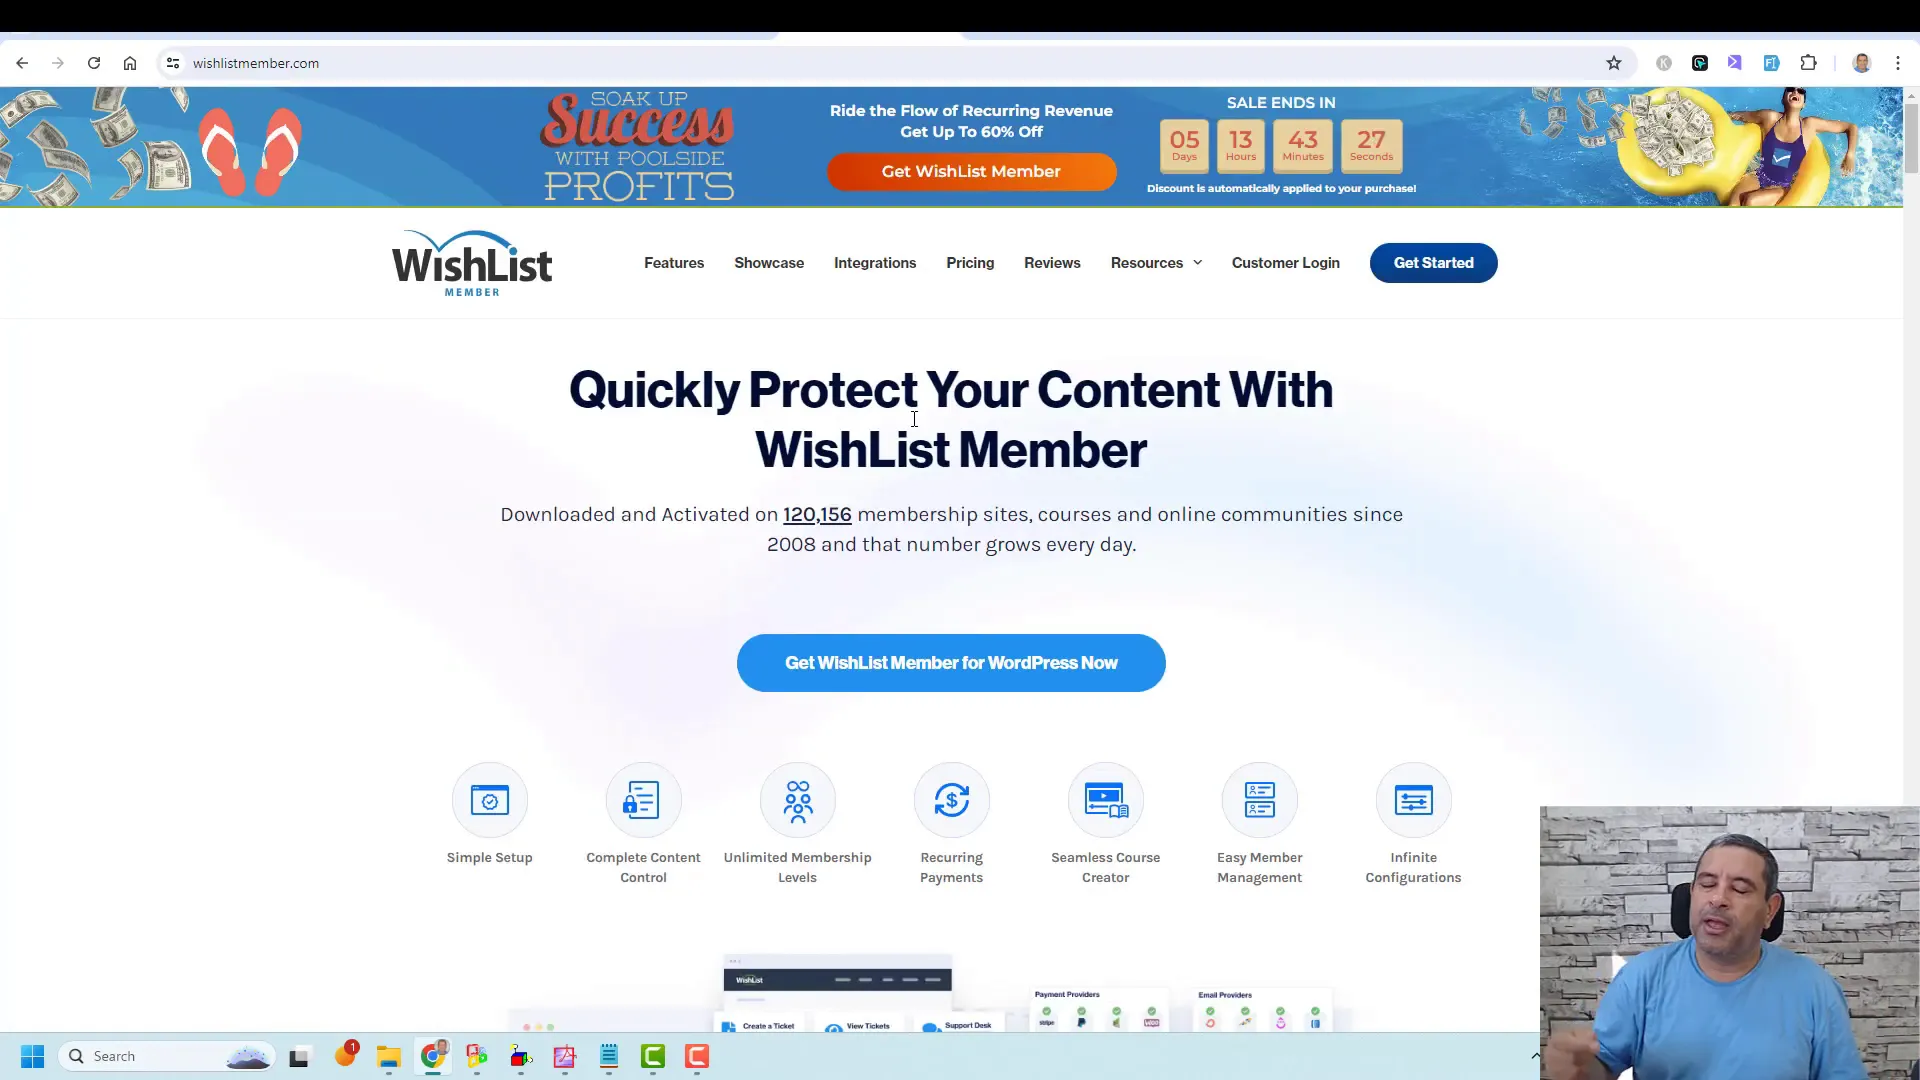Click Customer Login link
This screenshot has width=1920, height=1080.
[1286, 262]
